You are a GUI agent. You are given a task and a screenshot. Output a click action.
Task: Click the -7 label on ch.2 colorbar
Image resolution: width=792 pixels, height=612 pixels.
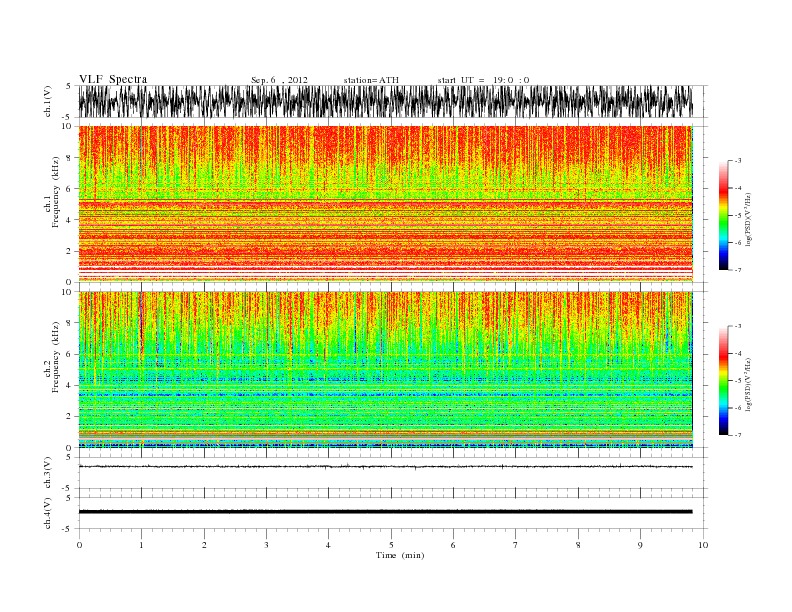click(x=737, y=435)
